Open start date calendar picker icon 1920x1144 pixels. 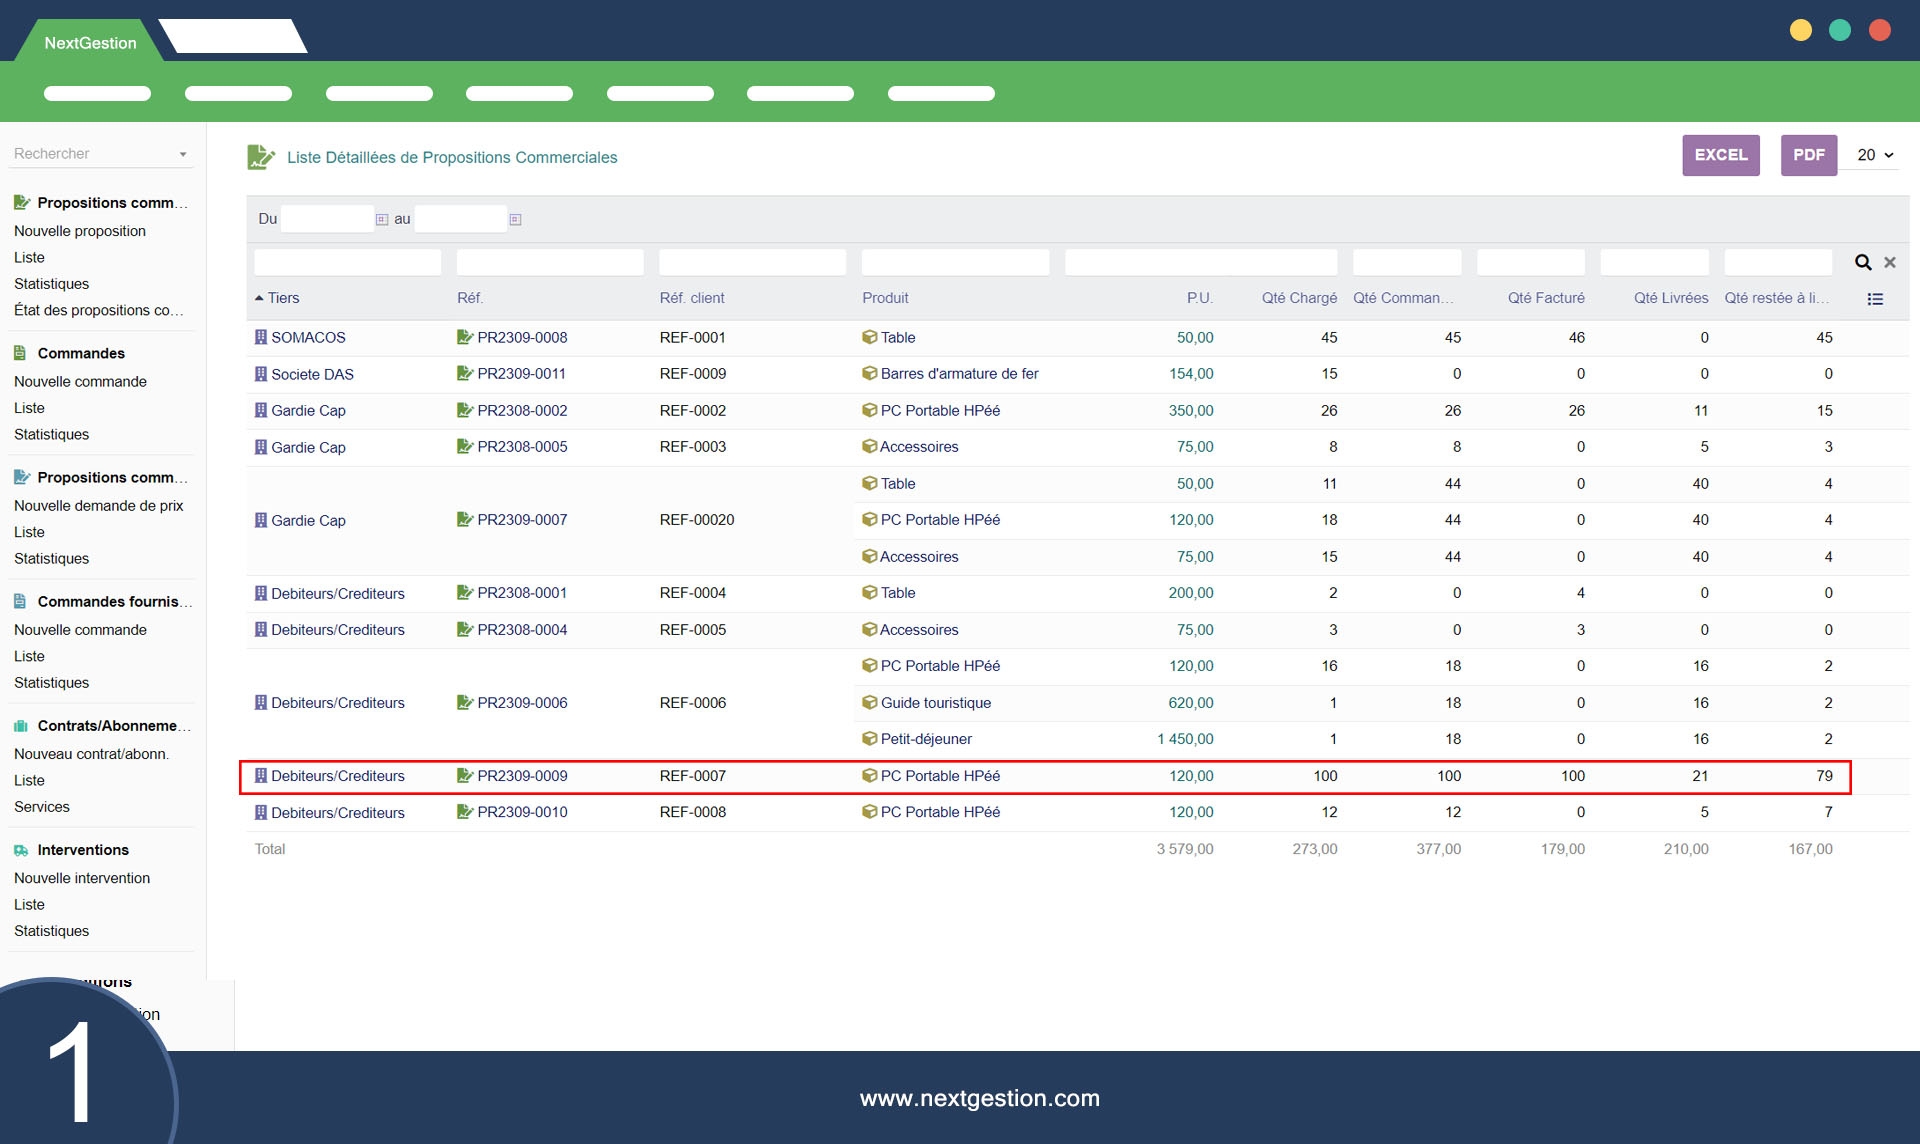click(382, 219)
